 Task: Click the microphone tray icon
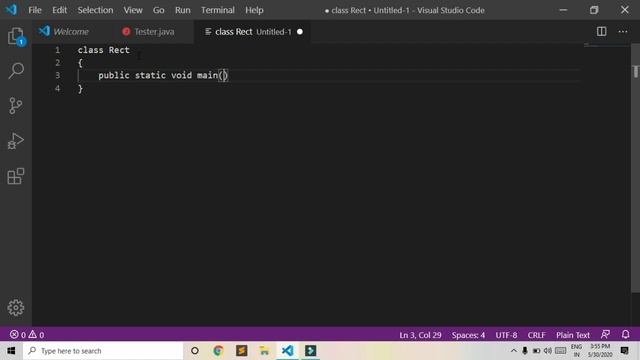tap(525, 351)
